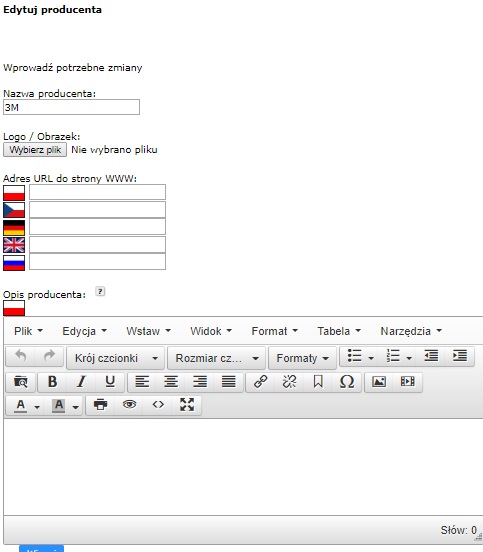Screen dimensions: 483x552
Task: Open the text color picker arrow
Action: (x=37, y=407)
